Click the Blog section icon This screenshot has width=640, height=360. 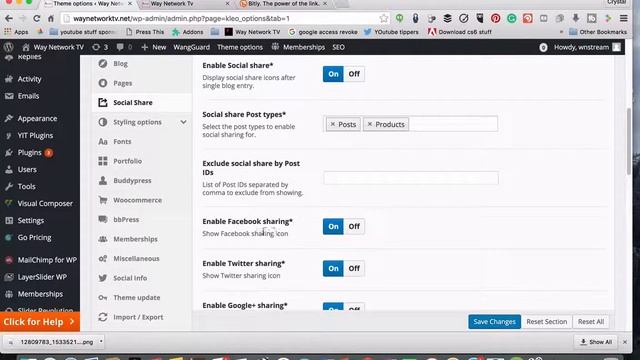103,63
